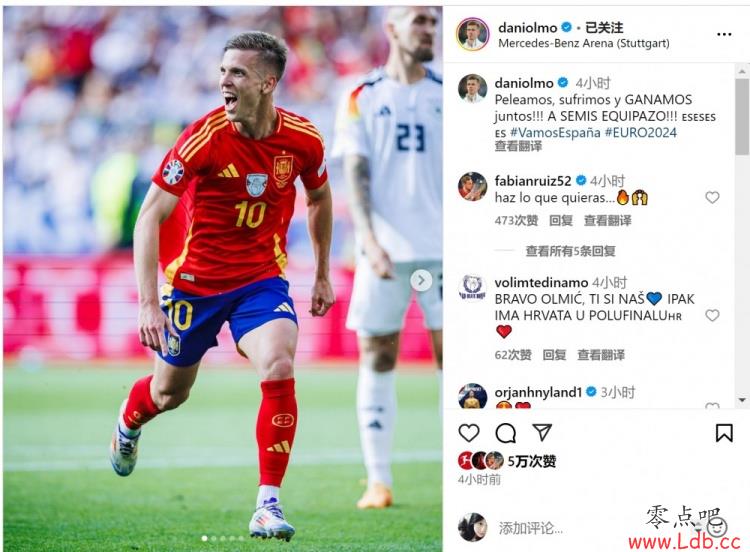Viewport: 750px width, 552px height.
Task: Open the #VamosEspaña hashtag
Action: (555, 132)
